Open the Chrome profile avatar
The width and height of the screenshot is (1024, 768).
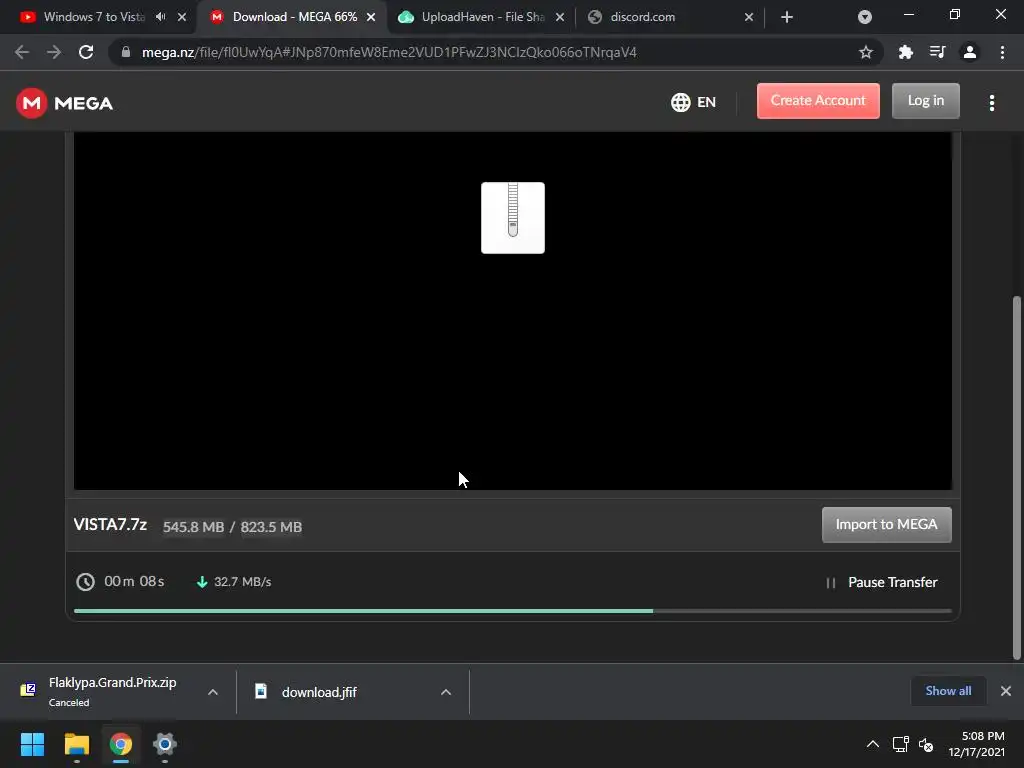click(970, 52)
